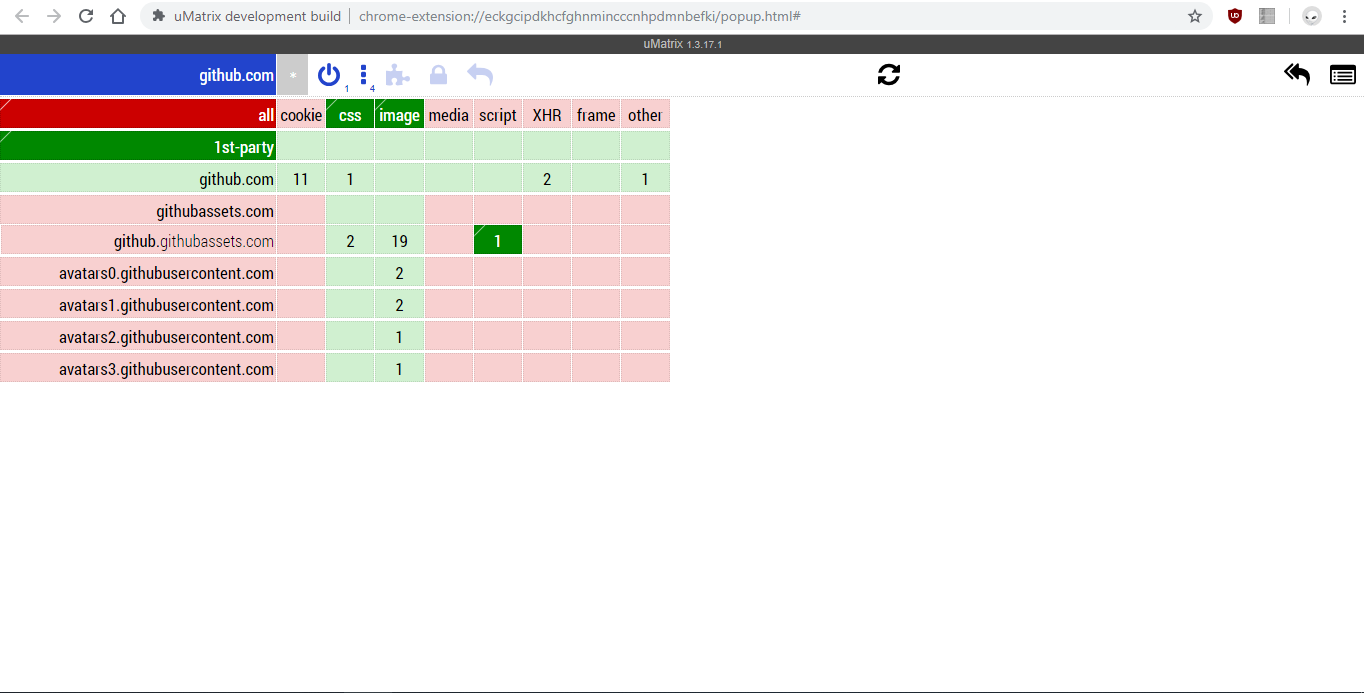Open the blocked requests details via 3-dot icon

tap(364, 74)
